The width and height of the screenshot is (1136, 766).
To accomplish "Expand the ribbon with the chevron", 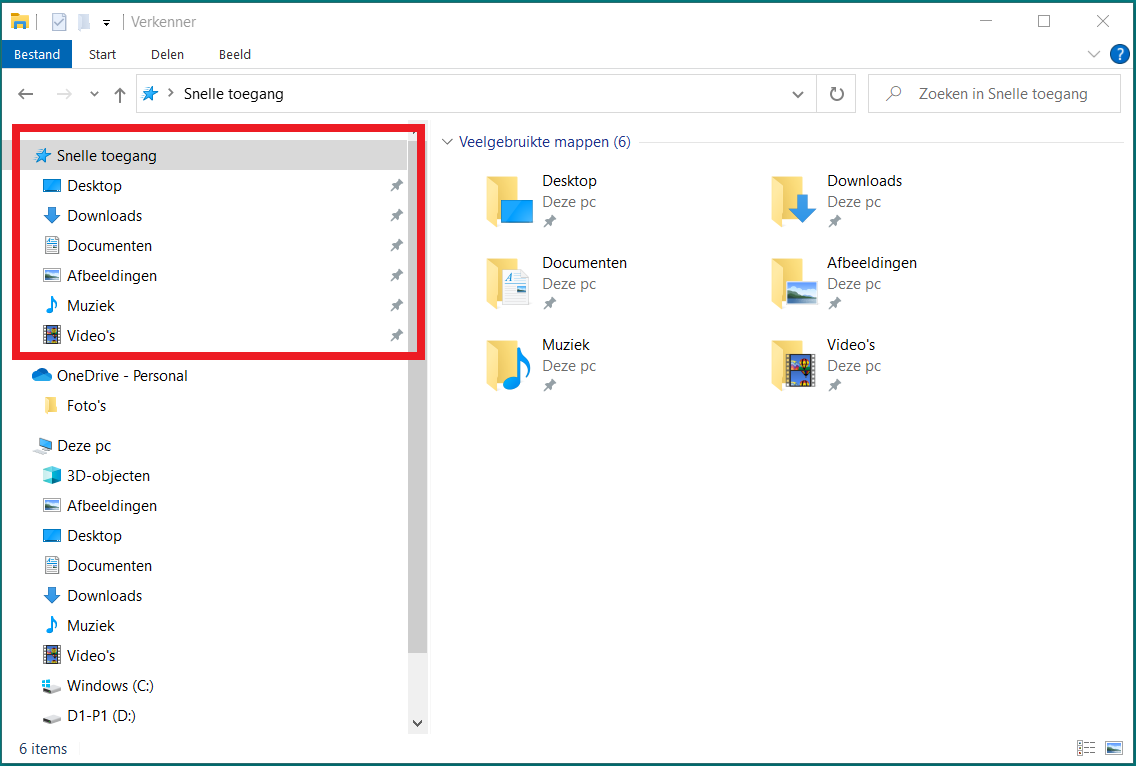I will click(x=1094, y=54).
